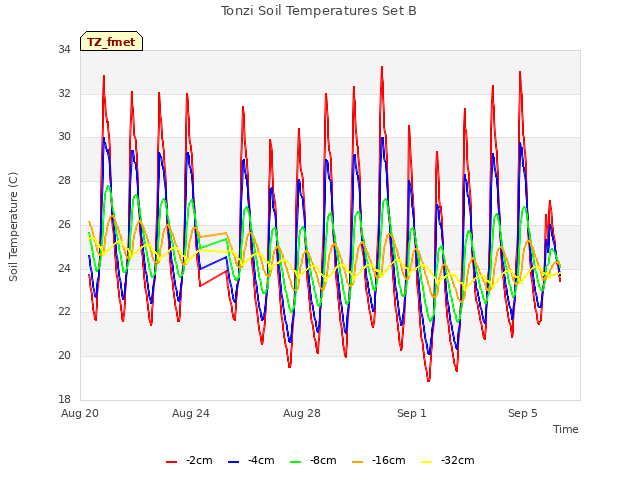640x480 pixels.
Task: Click the 28 y-axis tick label
Action: 64,180
